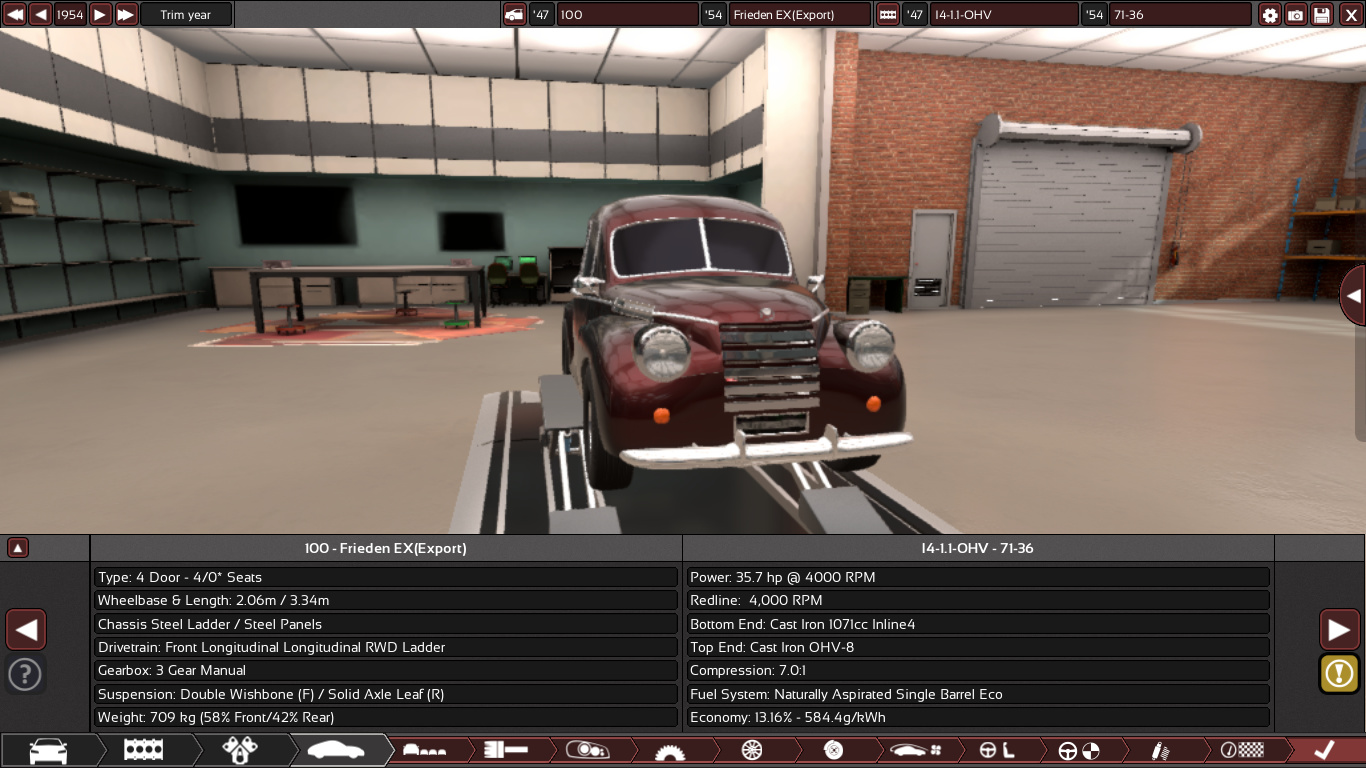Edit the Frieden EX(Export) trim name field

(x=799, y=15)
